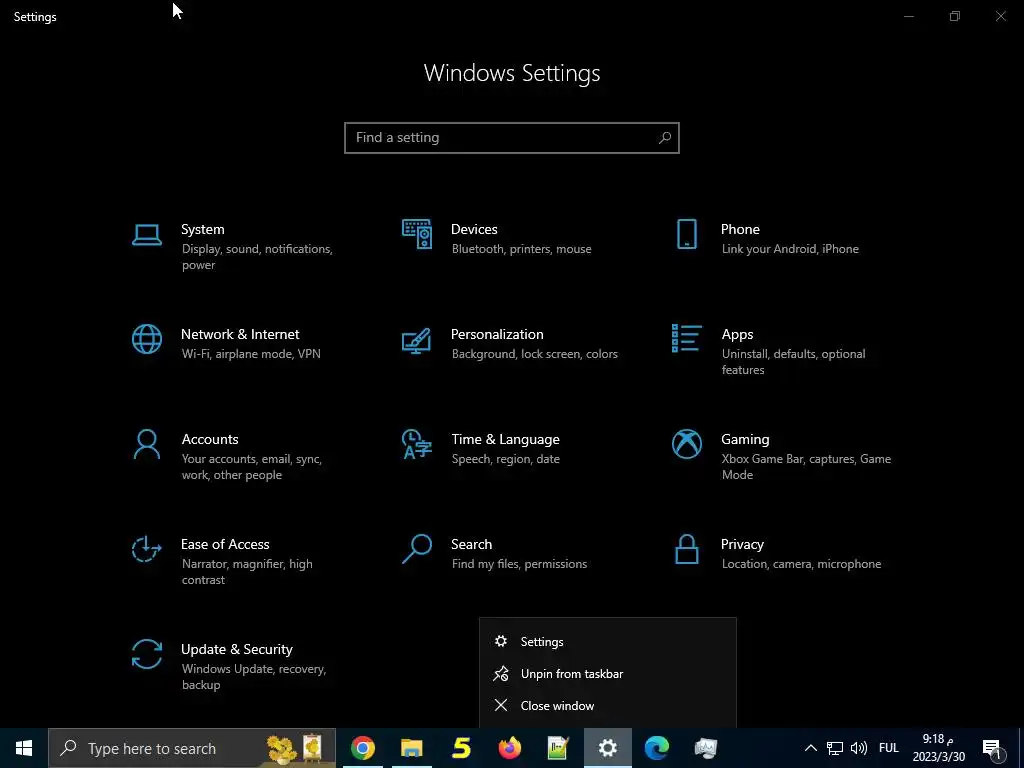Click the Privacy padlock icon

pyautogui.click(x=686, y=549)
